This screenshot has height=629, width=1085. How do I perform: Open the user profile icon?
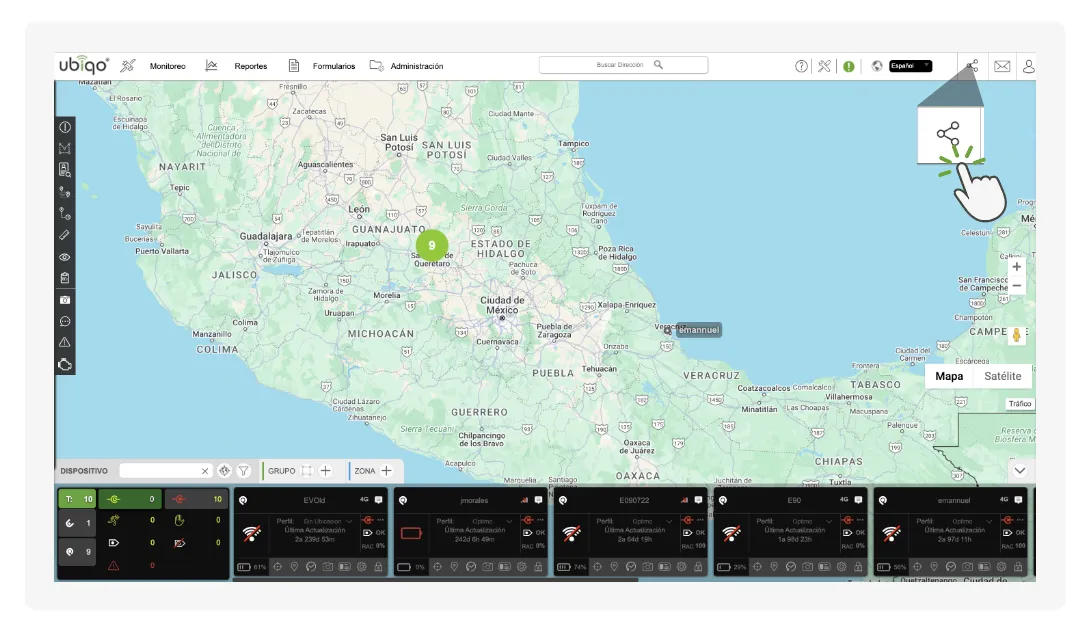[1029, 66]
